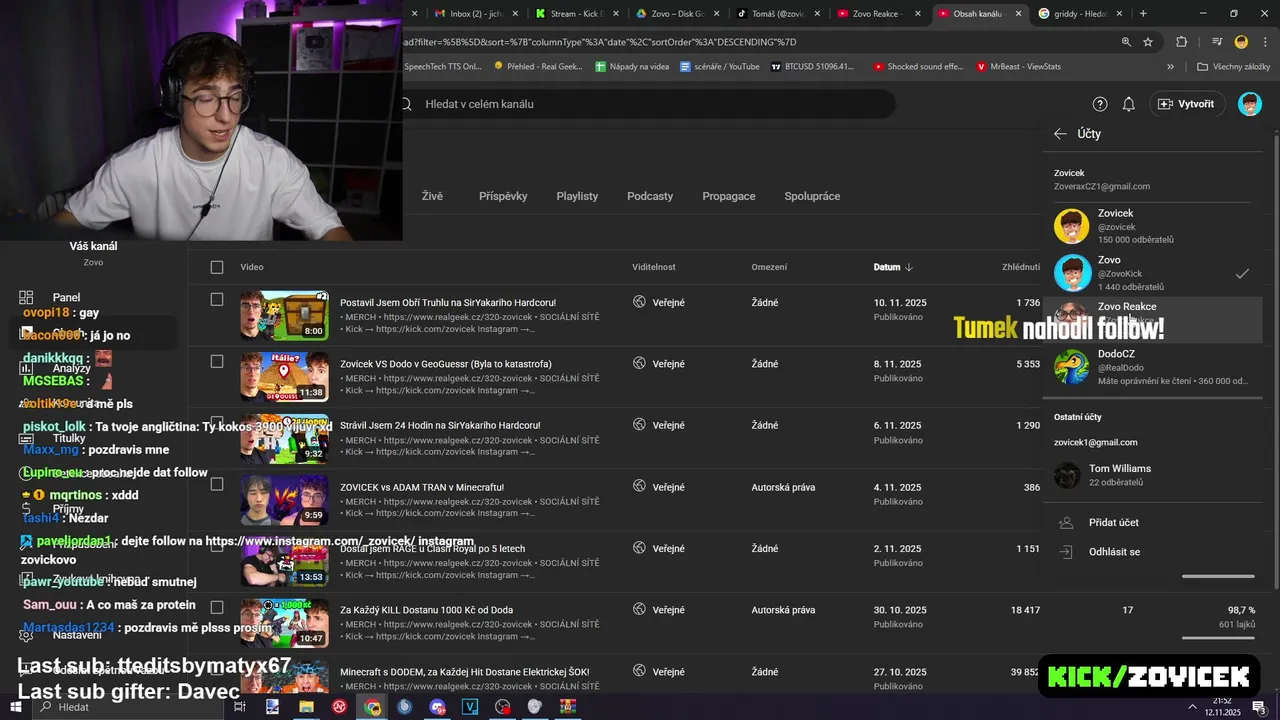Click the Viditelnost column header
1280x720 pixels.
654,267
